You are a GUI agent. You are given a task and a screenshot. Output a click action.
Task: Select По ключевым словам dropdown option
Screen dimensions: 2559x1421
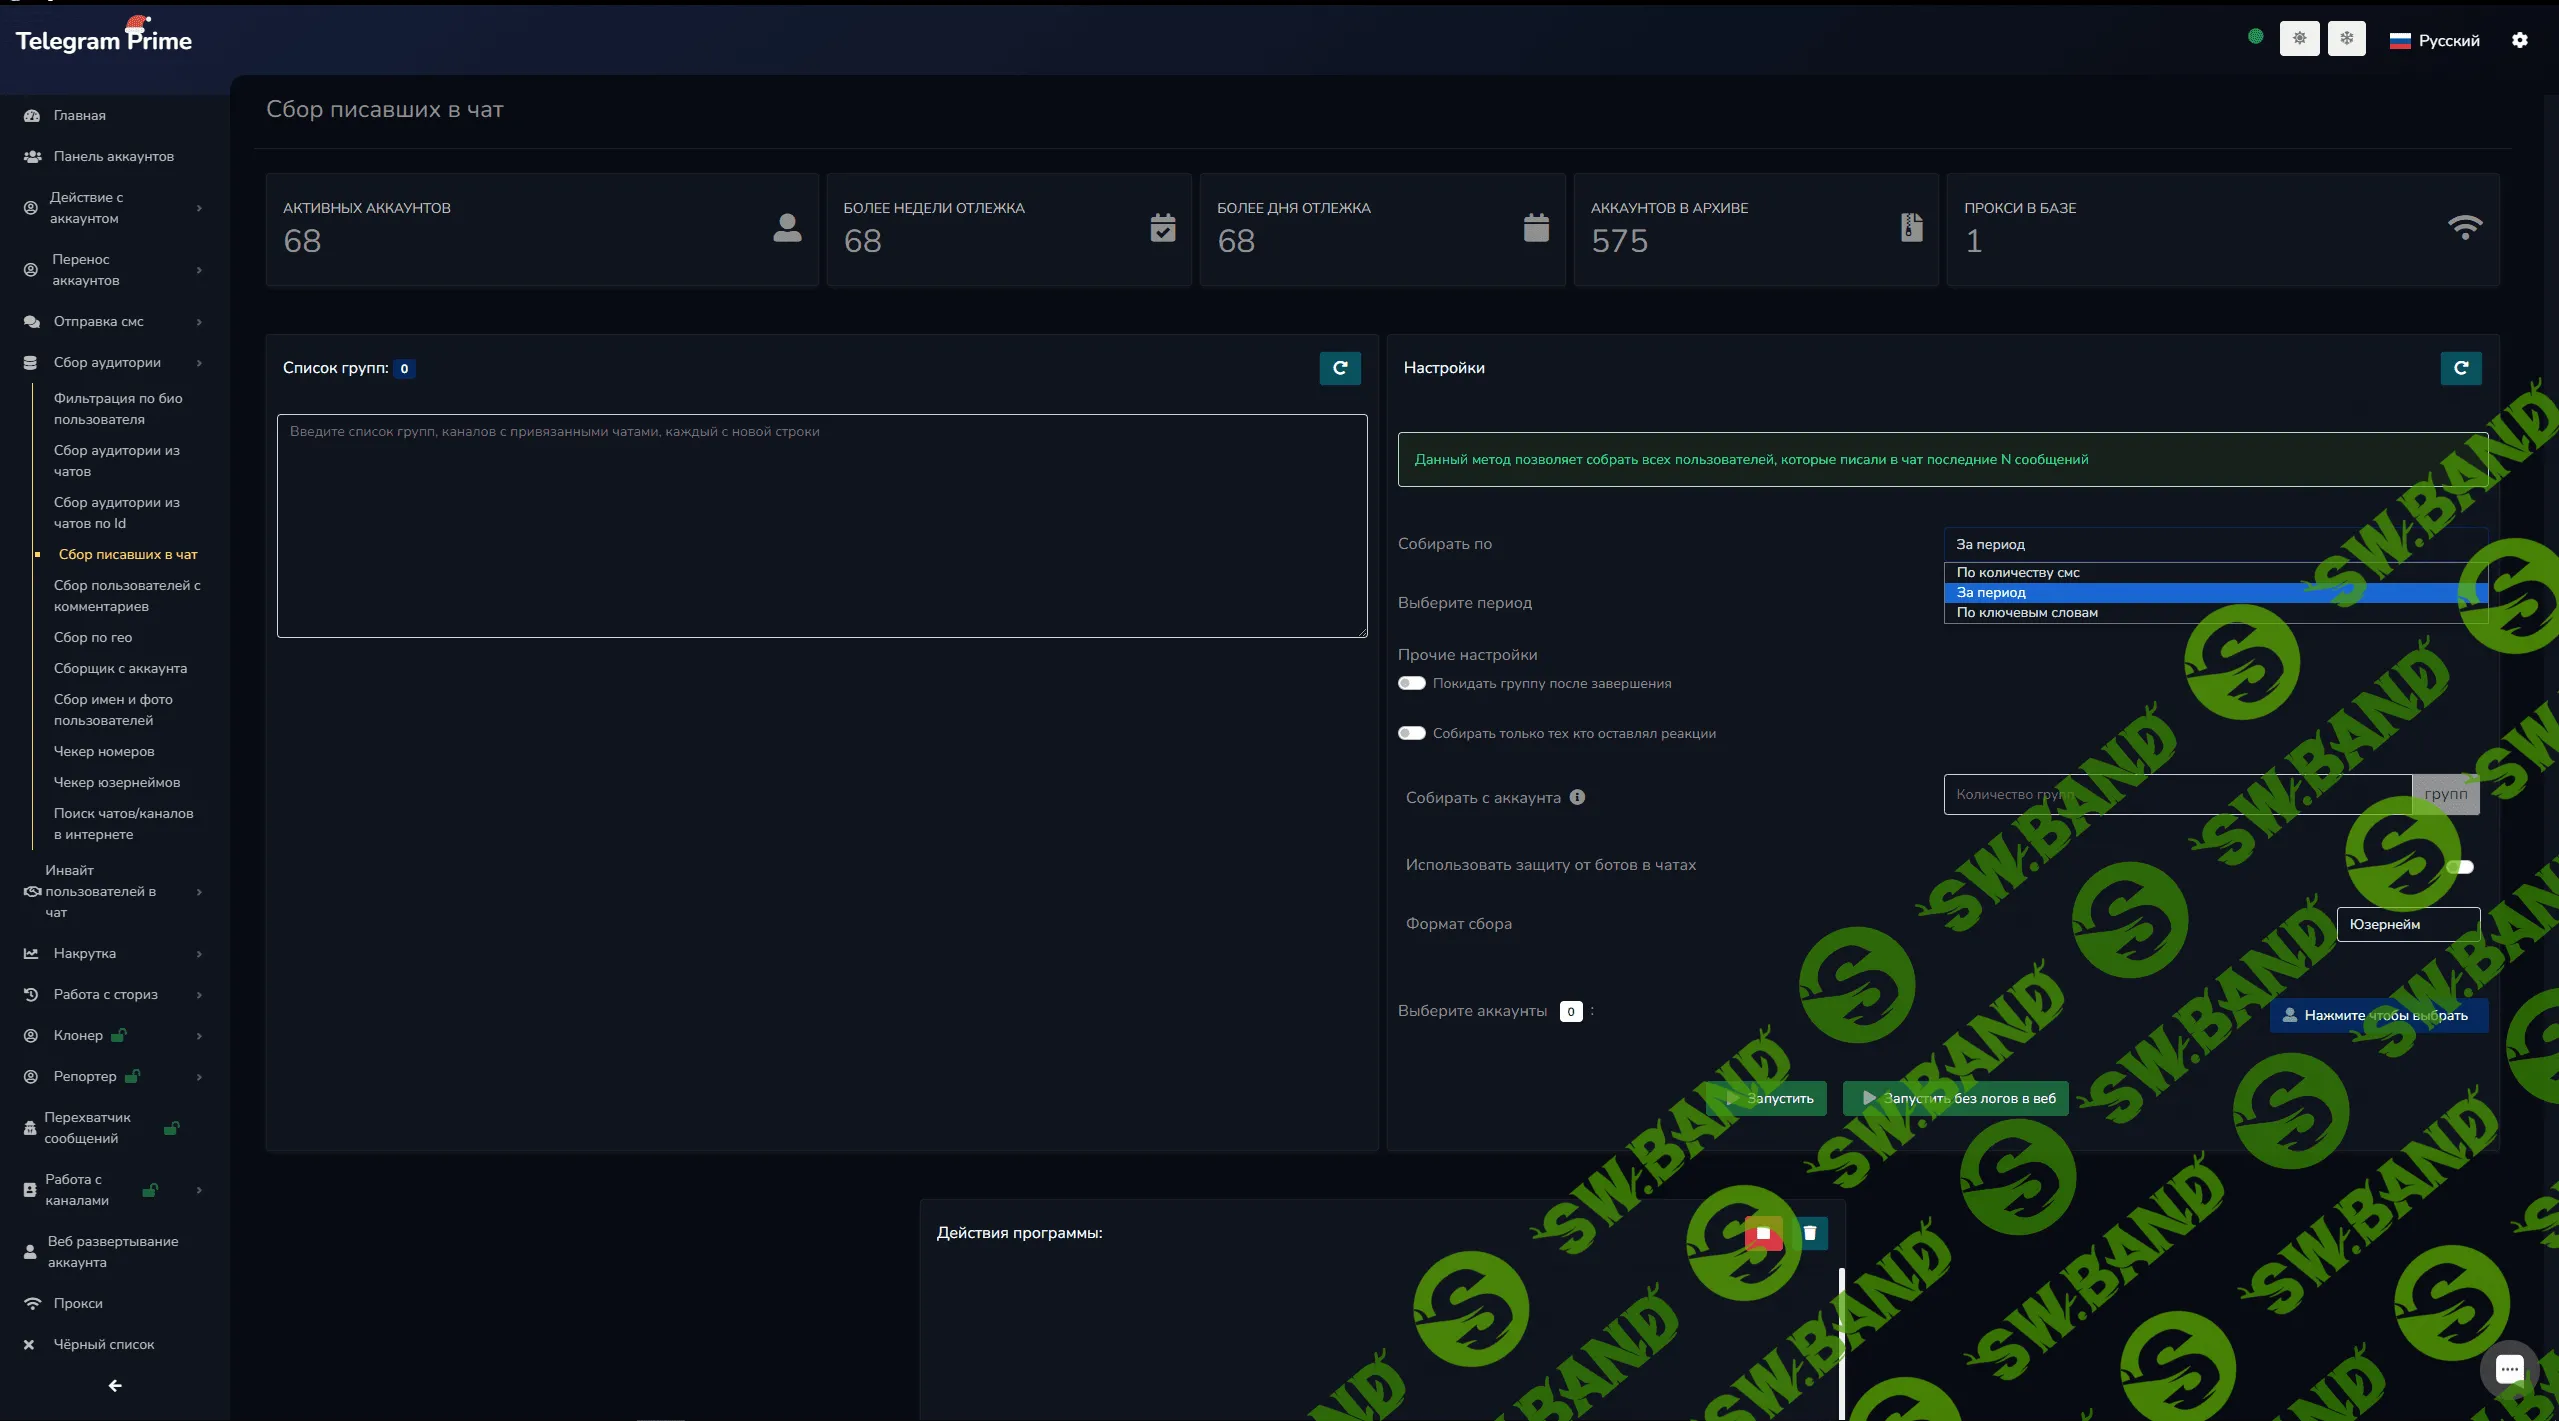2026,613
